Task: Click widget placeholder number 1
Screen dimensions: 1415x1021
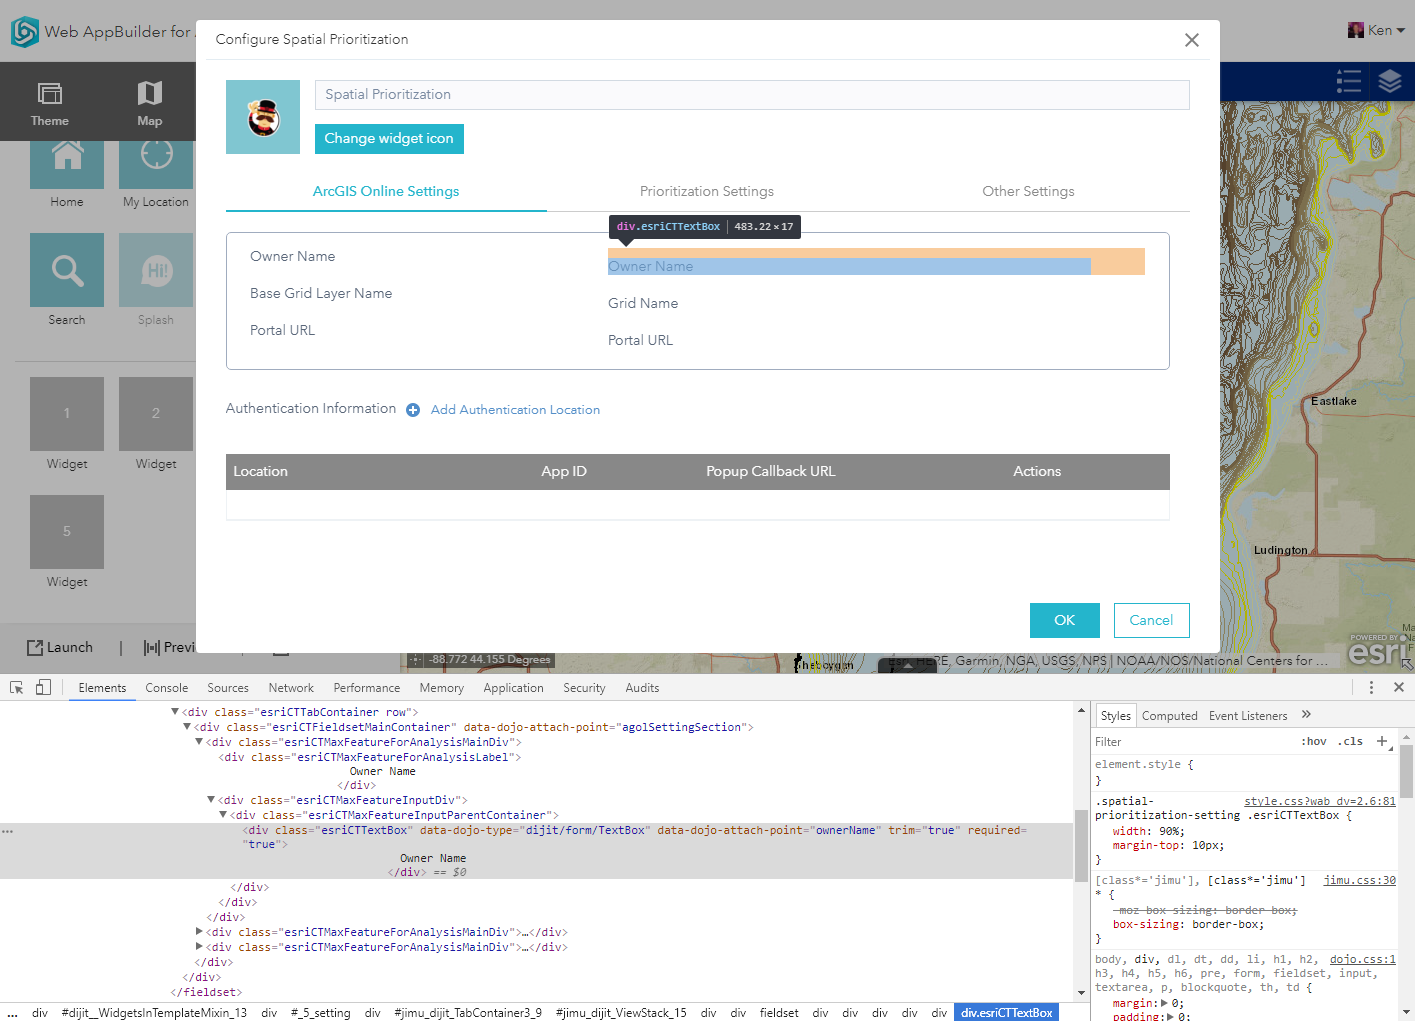Action: point(67,414)
